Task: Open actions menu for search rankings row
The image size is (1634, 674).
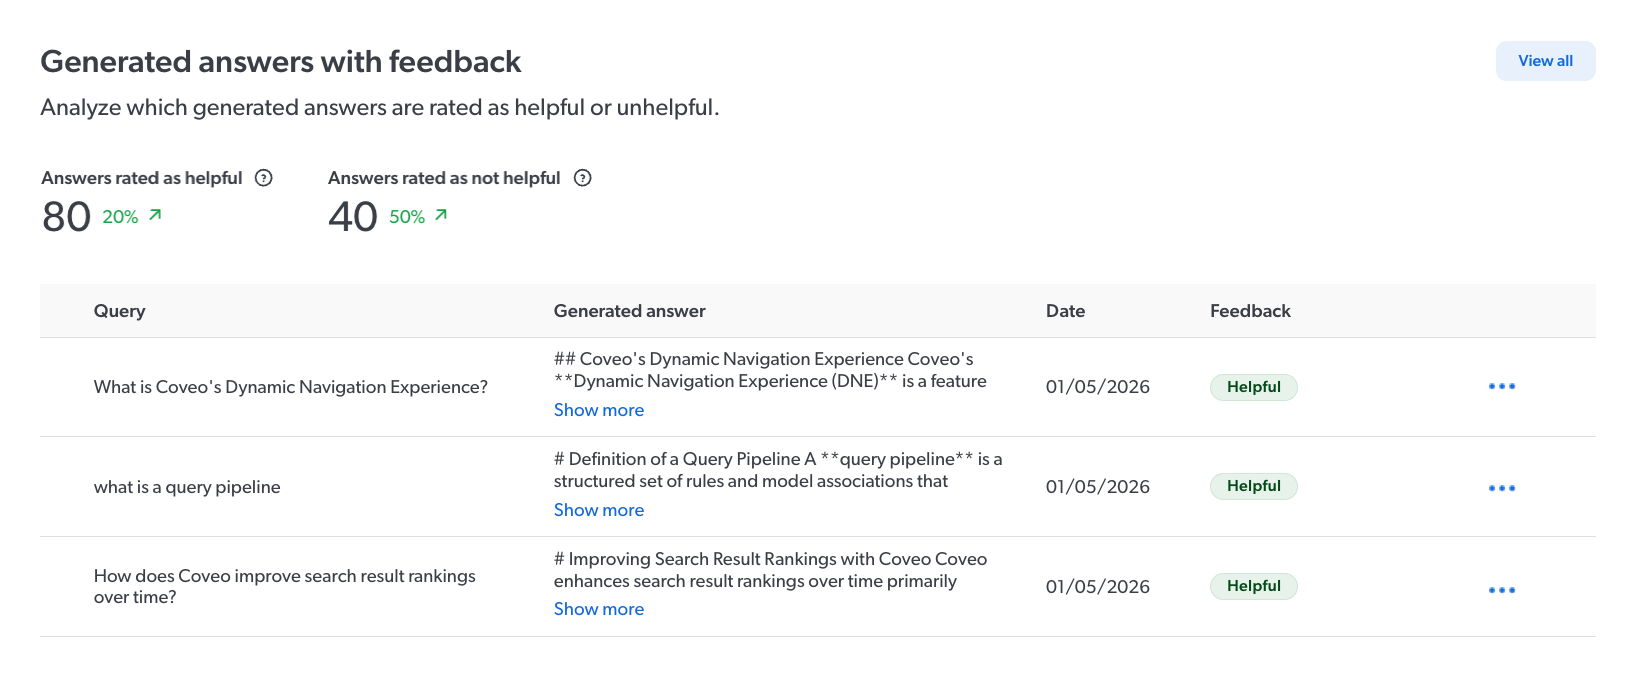Action: coord(1501,589)
